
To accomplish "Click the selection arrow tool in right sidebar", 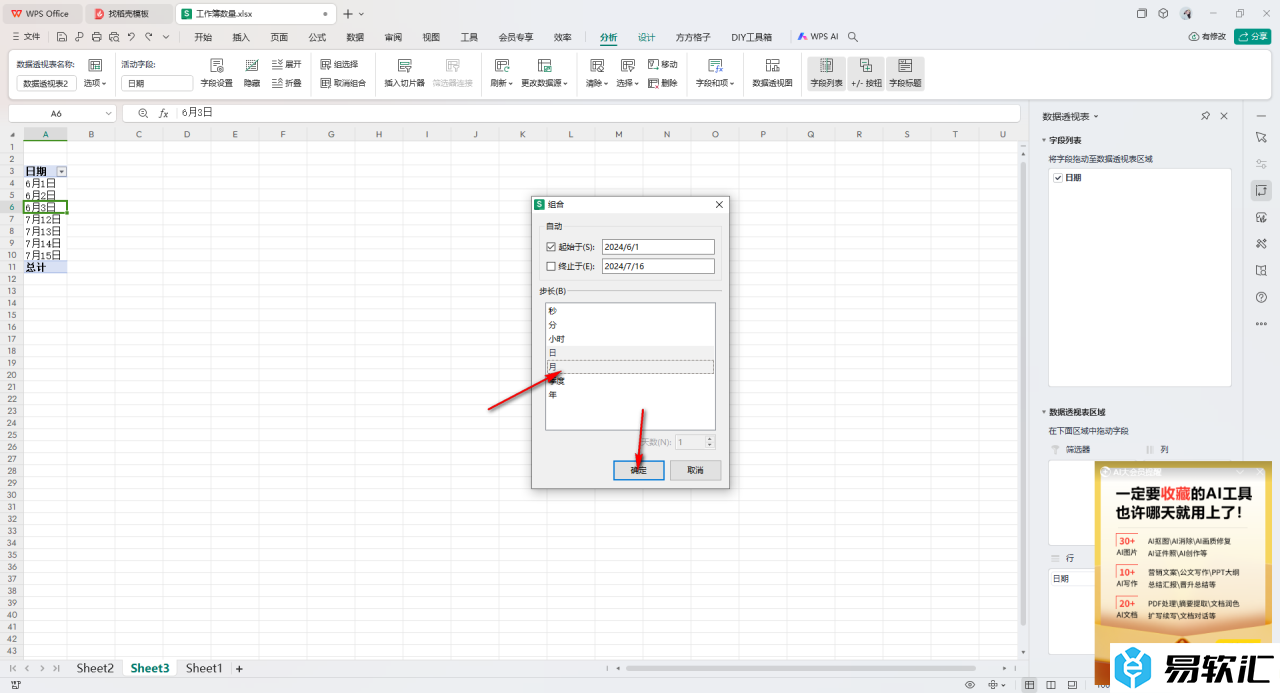I will pyautogui.click(x=1261, y=136).
